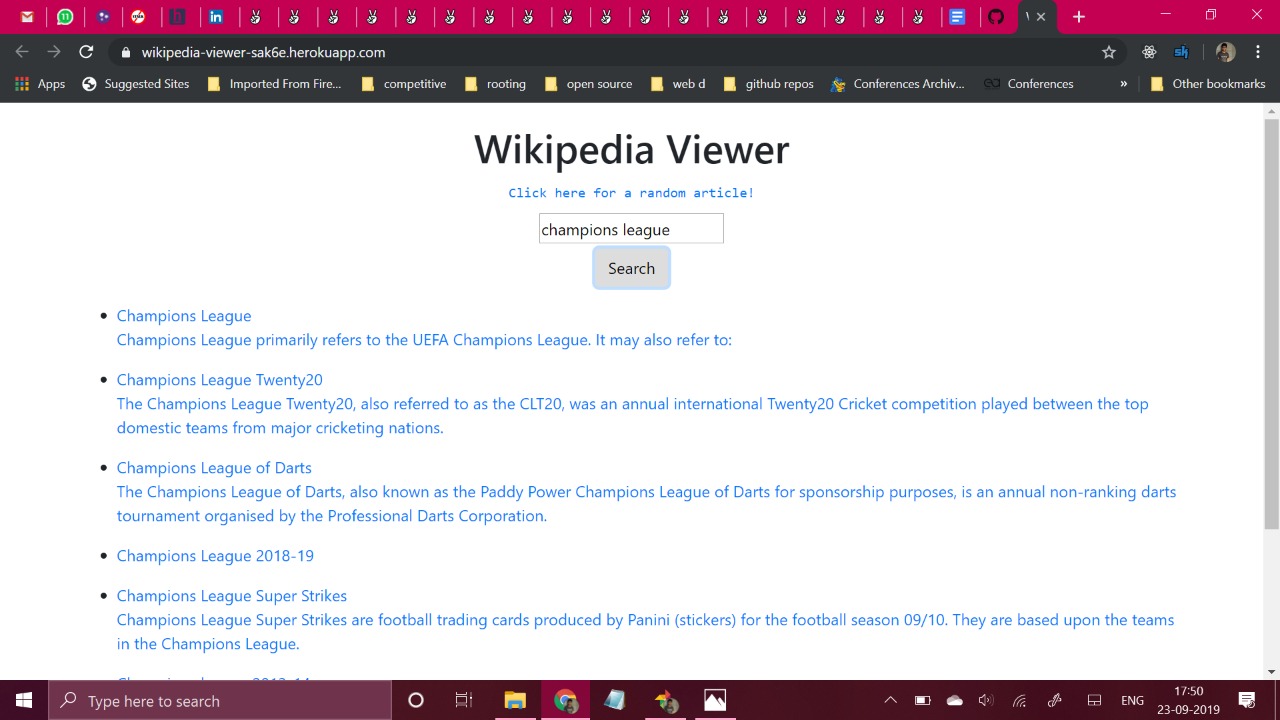The image size is (1280, 720).
Task: Switch to the Google Docs tab
Action: click(x=957, y=17)
